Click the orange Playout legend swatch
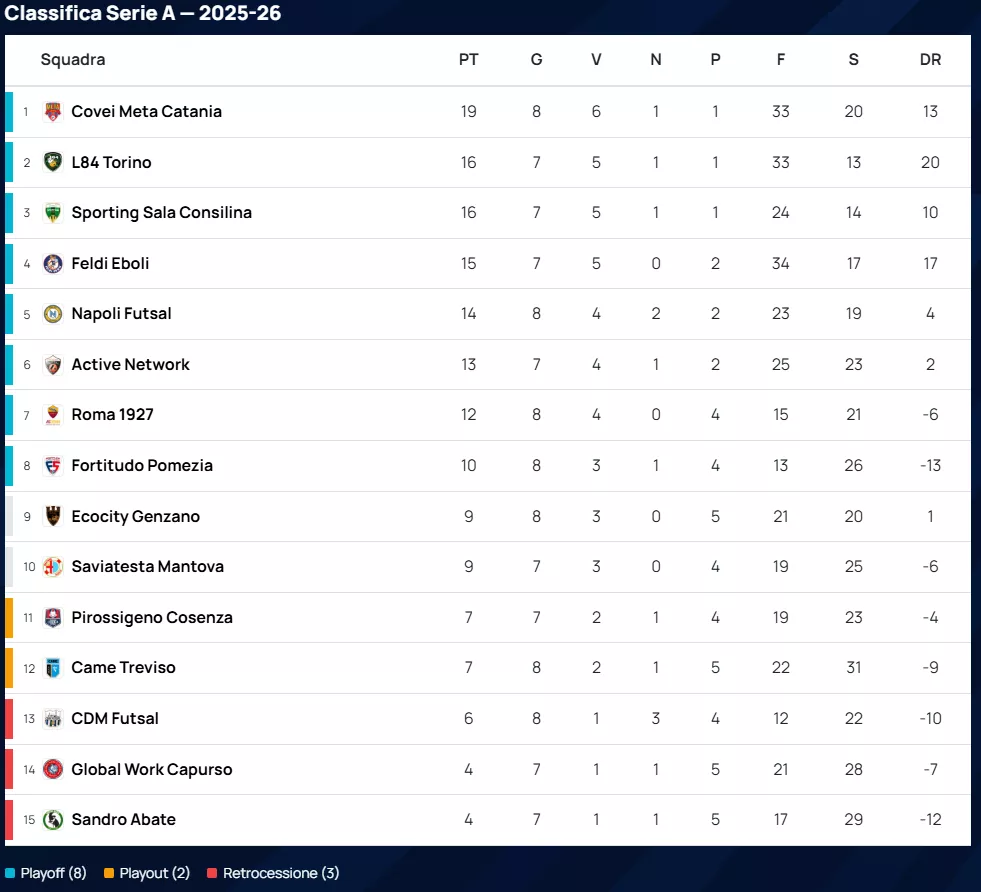981x892 pixels. point(109,873)
